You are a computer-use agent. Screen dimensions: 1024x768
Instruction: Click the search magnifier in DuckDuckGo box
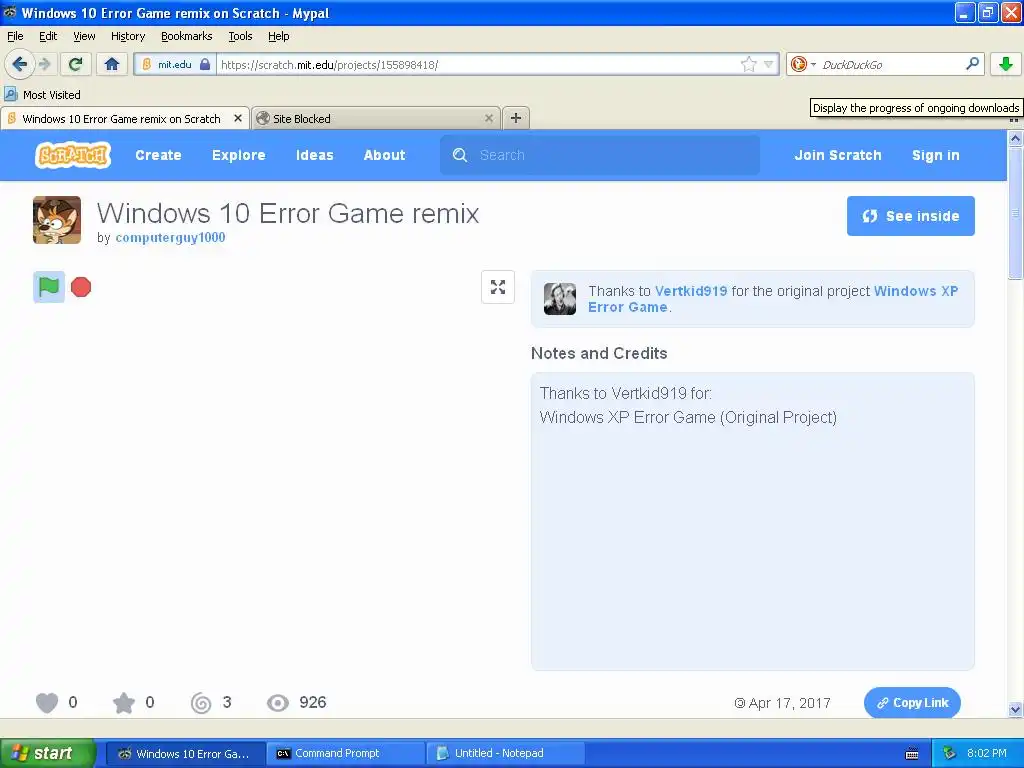tap(972, 64)
